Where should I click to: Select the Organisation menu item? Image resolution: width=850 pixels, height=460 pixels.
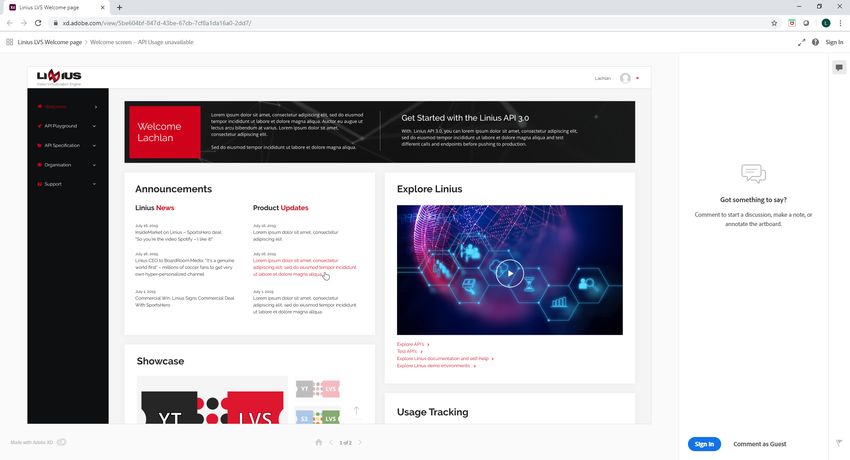[57, 165]
